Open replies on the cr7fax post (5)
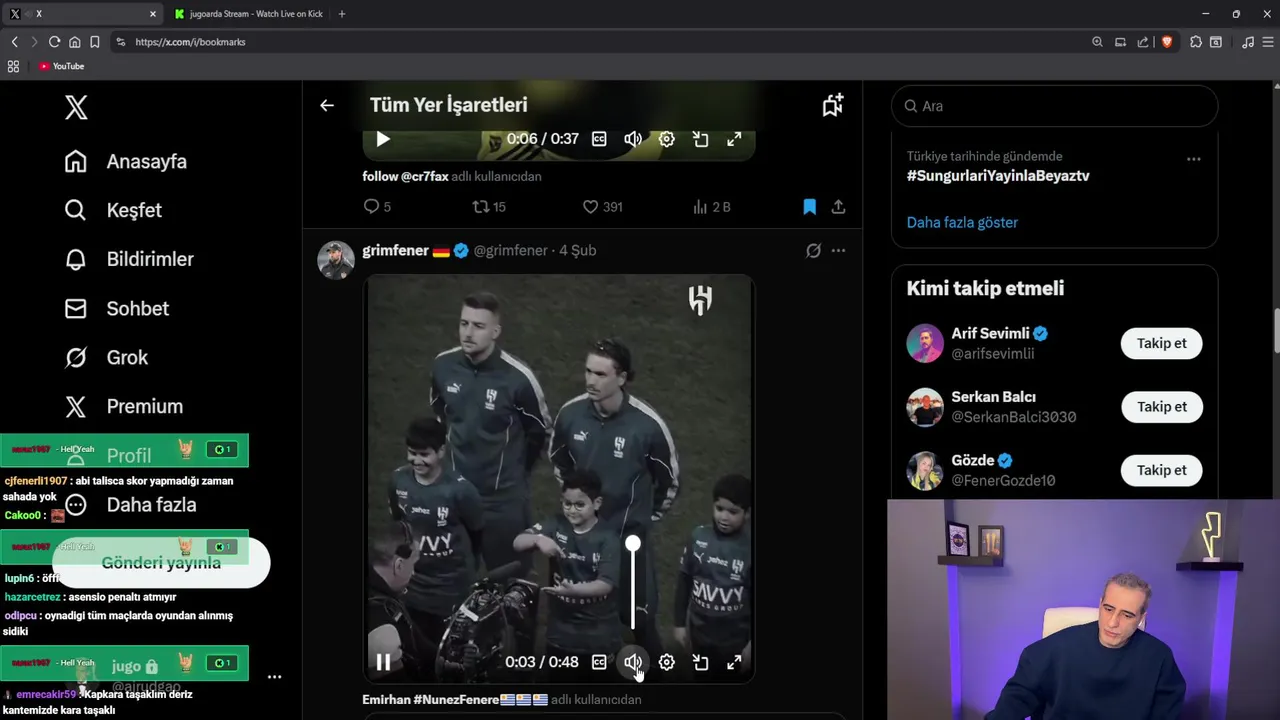Screen dimensions: 1280x720 pyautogui.click(x=377, y=207)
